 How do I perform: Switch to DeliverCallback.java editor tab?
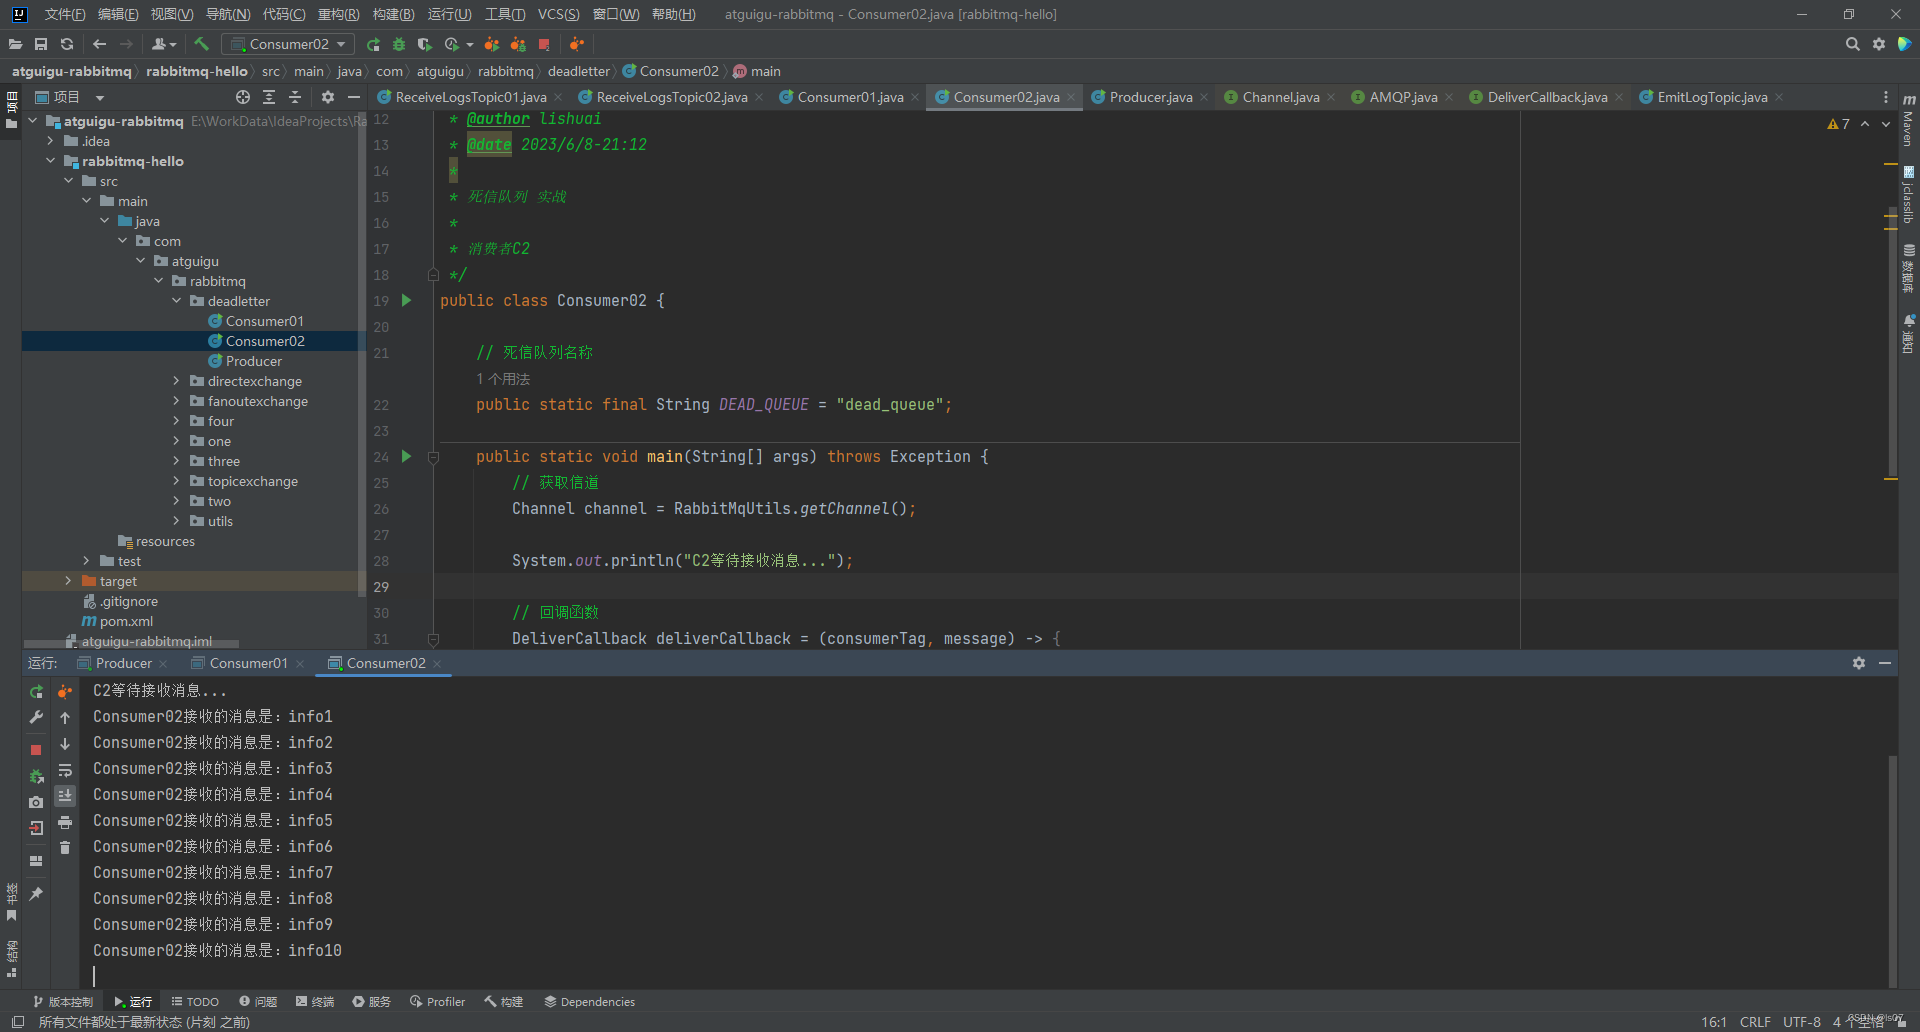pyautogui.click(x=1547, y=97)
